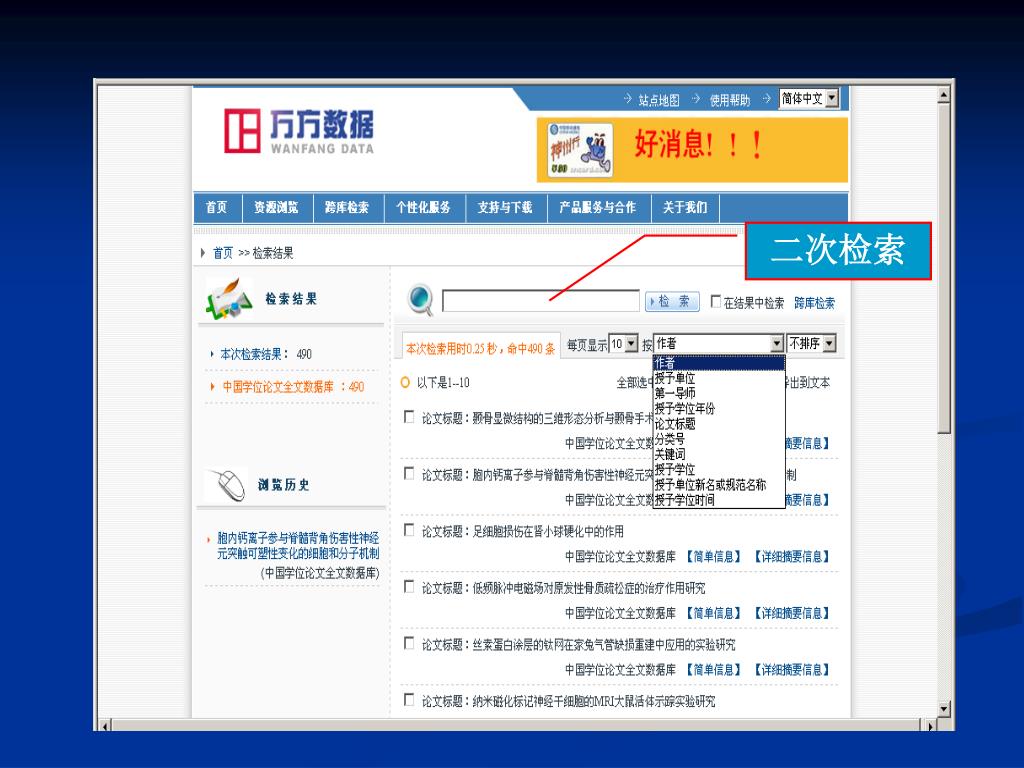Open 详细摘要信息 for 丝素蛋白涂层 thesis
Image resolution: width=1024 pixels, height=768 pixels.
792,669
